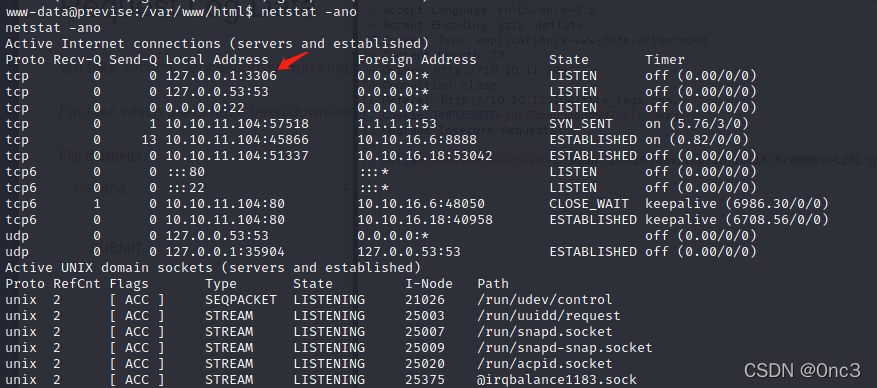Select the I-Node column header

tap(429, 284)
